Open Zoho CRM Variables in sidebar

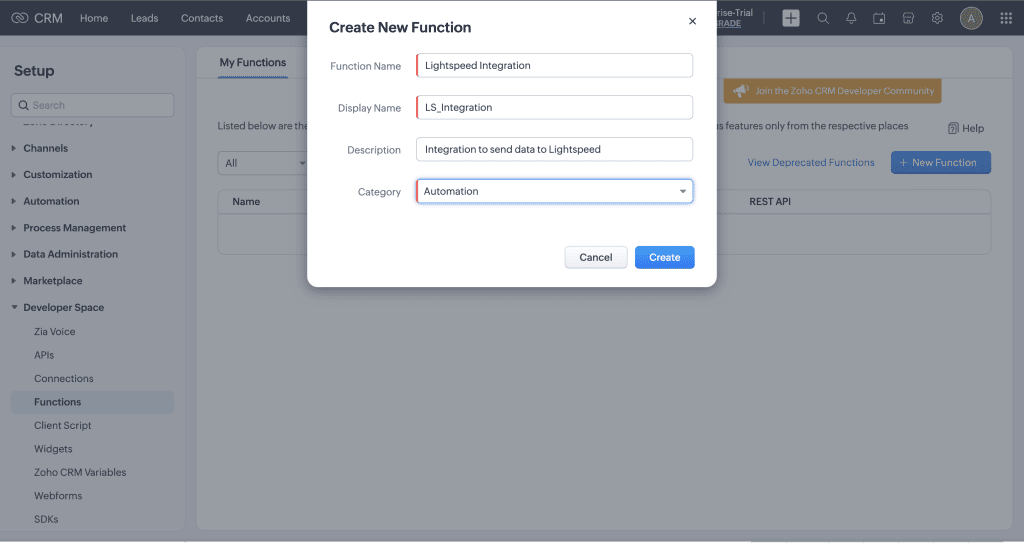tap(80, 472)
